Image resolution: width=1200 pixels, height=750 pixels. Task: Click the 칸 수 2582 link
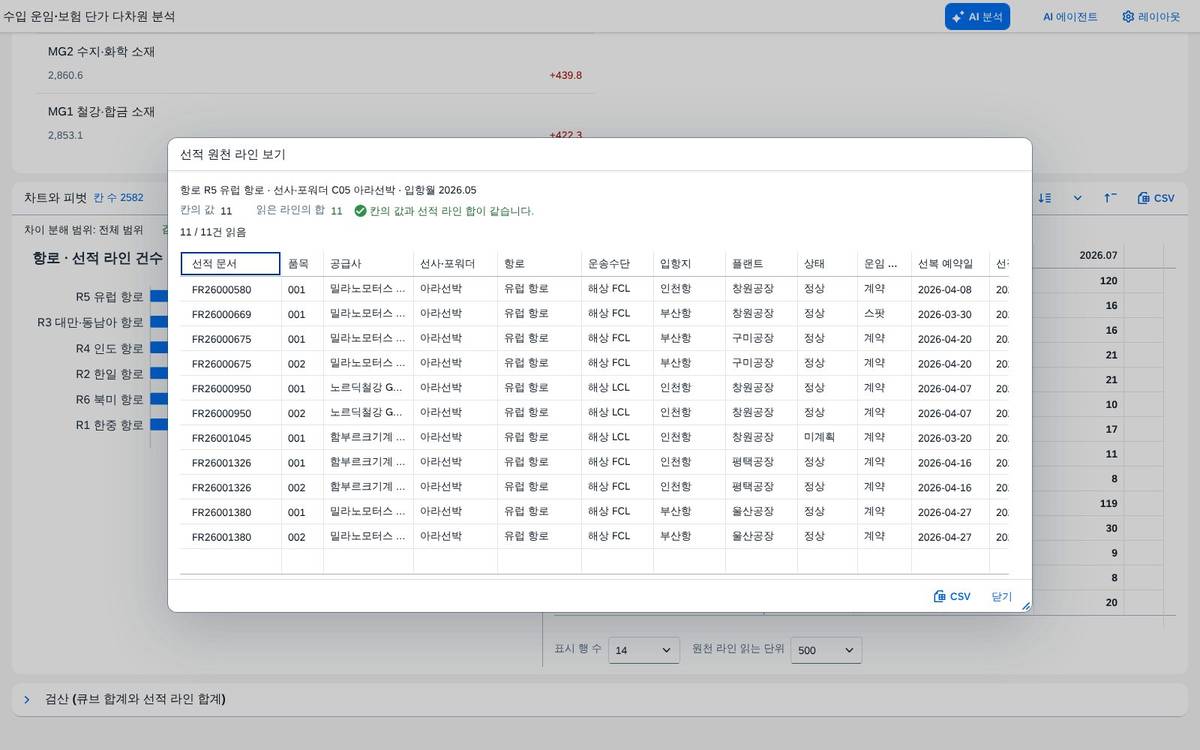tap(118, 198)
